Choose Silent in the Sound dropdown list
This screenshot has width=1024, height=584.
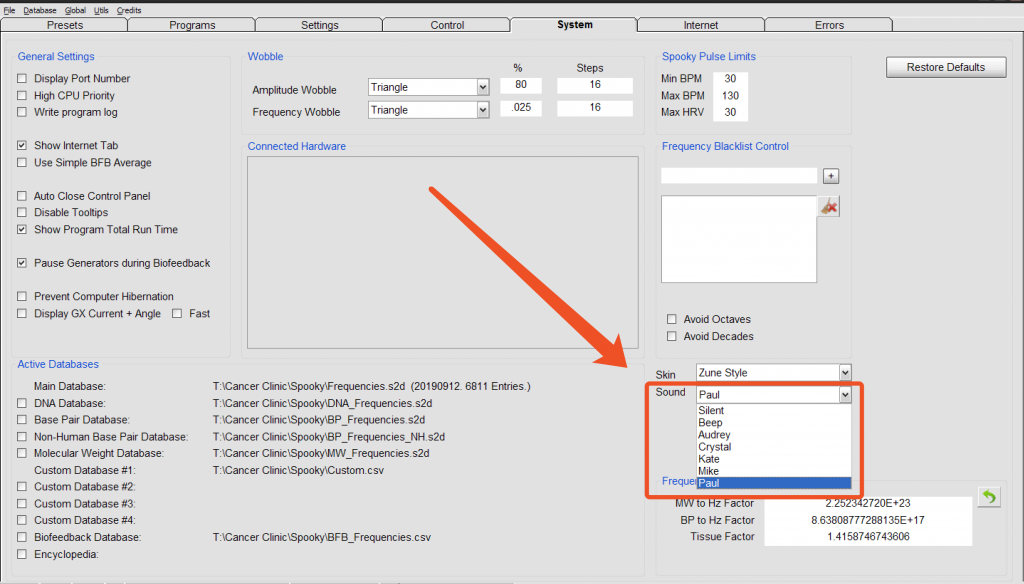[x=711, y=411]
